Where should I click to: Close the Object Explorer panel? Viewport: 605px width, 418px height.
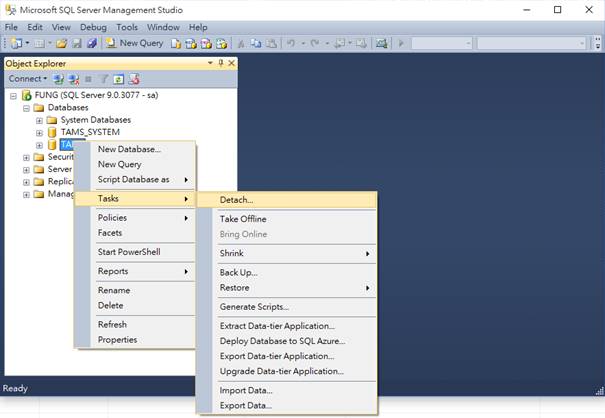click(232, 63)
